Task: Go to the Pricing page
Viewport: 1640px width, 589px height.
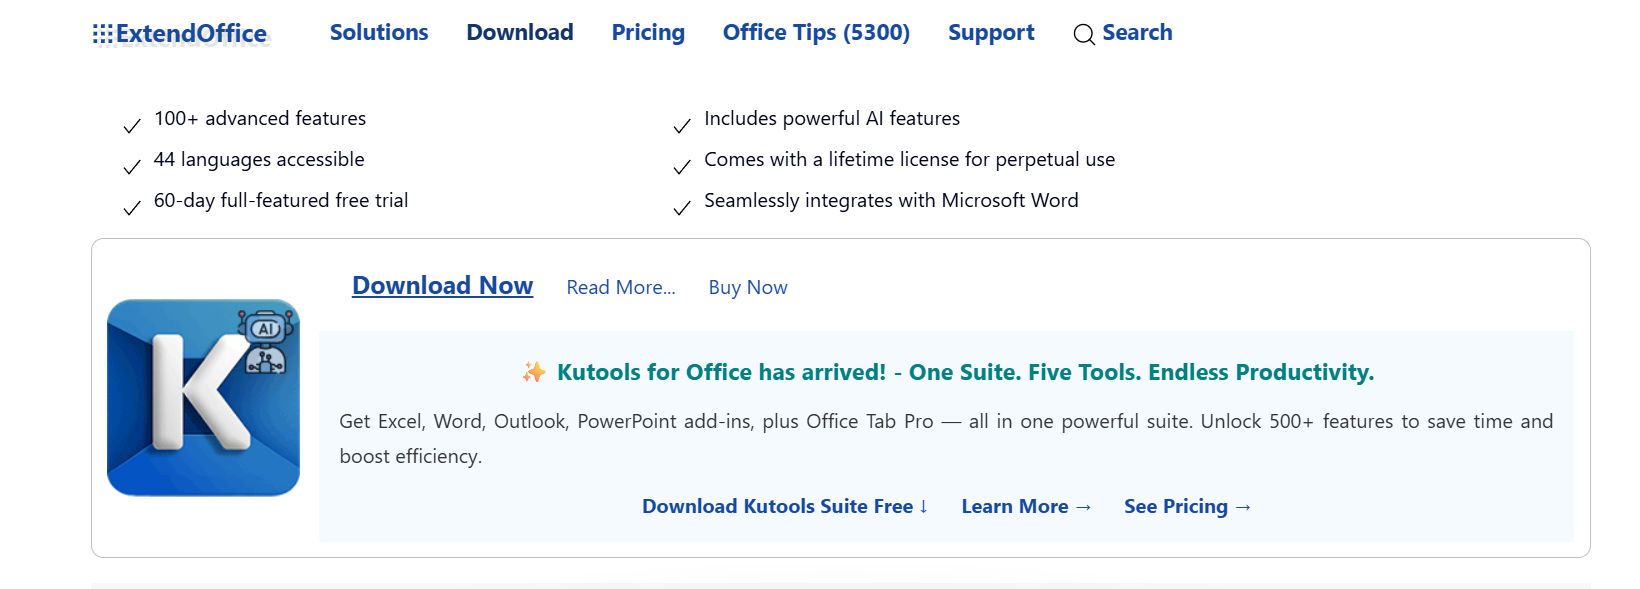Action: (648, 33)
